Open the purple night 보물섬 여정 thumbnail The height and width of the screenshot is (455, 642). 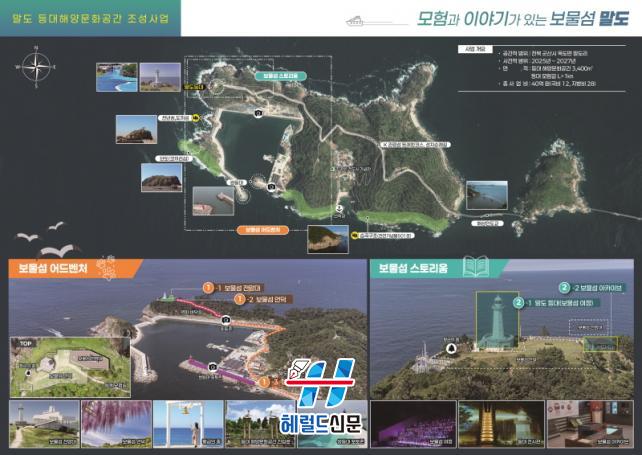[x=413, y=424]
